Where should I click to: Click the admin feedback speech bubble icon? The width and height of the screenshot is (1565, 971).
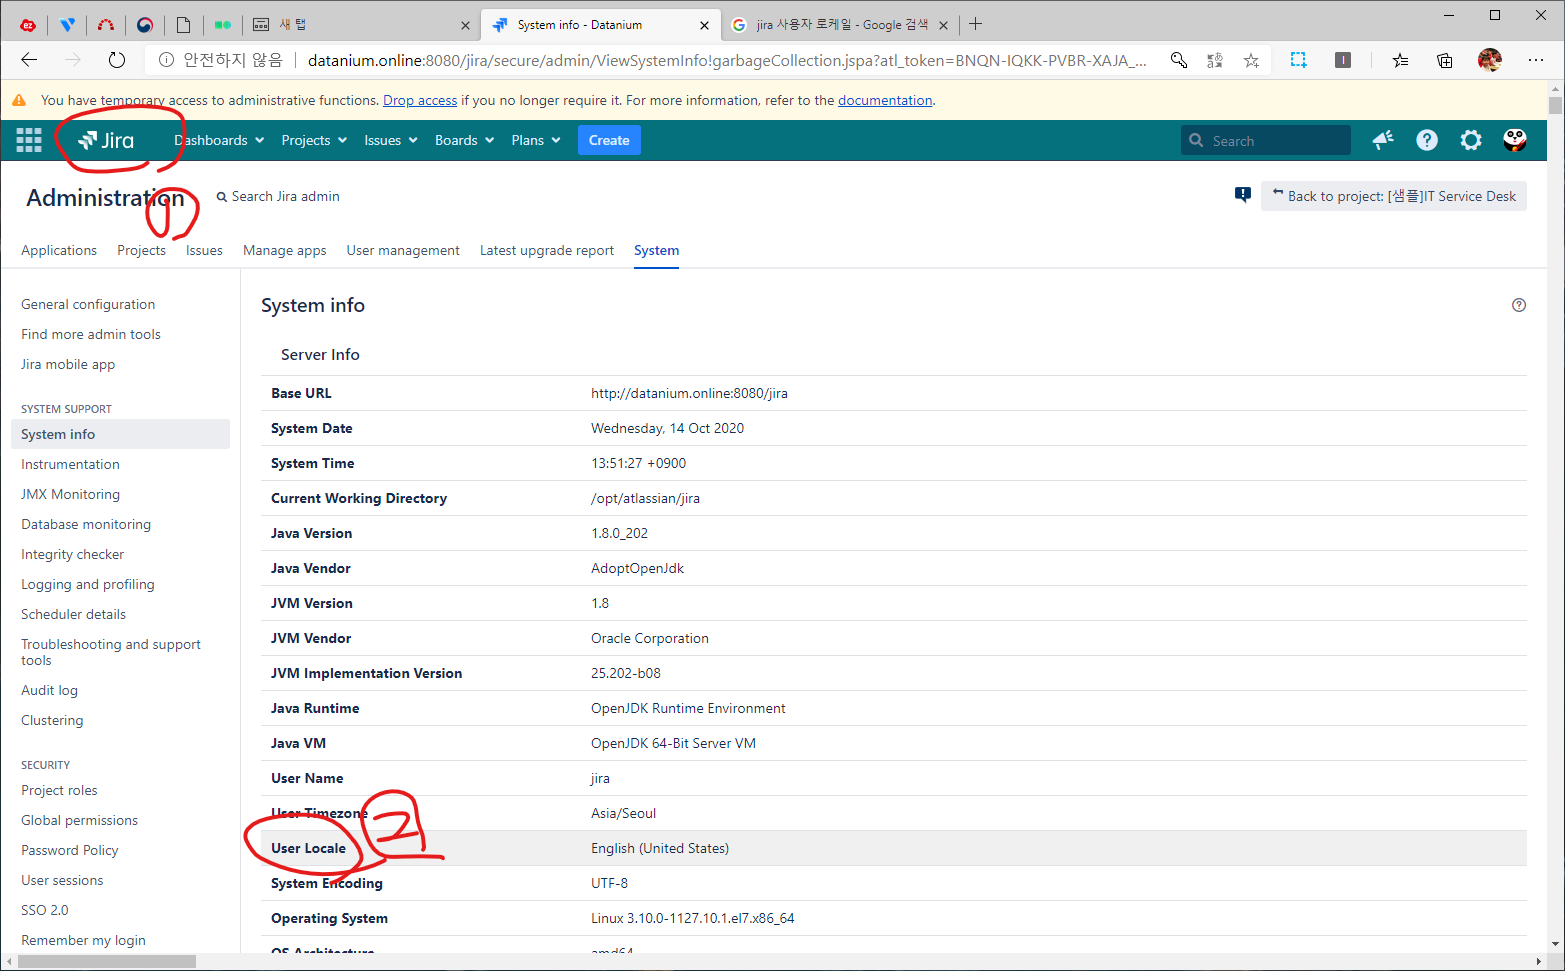click(x=1243, y=195)
